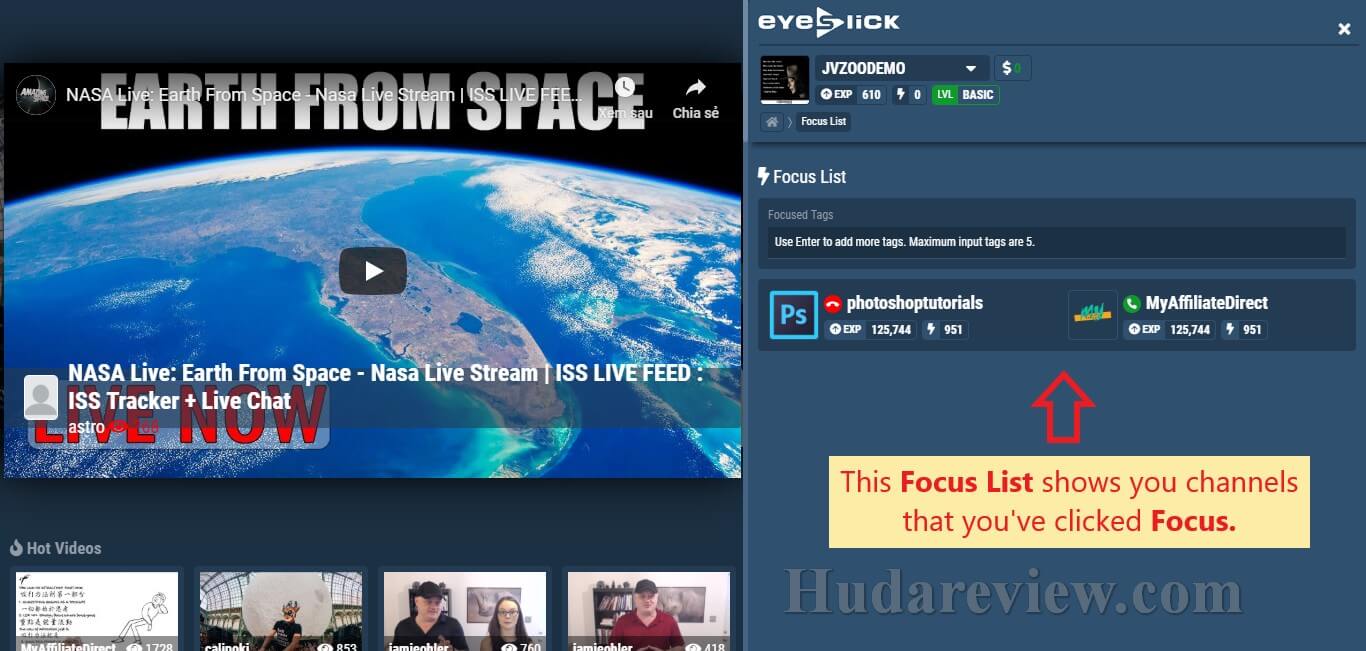
Task: Open the MyAffiliateDirect hot video with 1728 views
Action: (97, 611)
